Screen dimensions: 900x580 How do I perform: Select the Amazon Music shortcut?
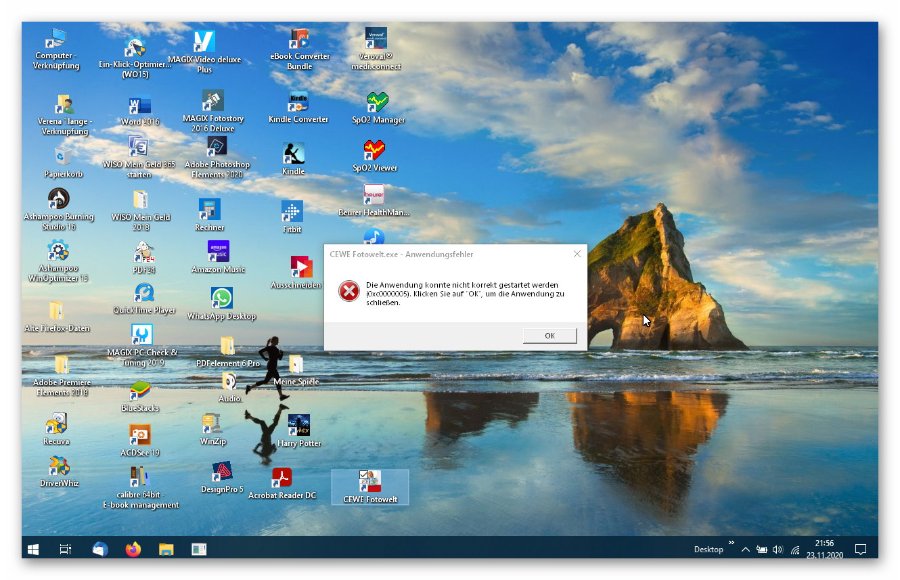pos(217,251)
